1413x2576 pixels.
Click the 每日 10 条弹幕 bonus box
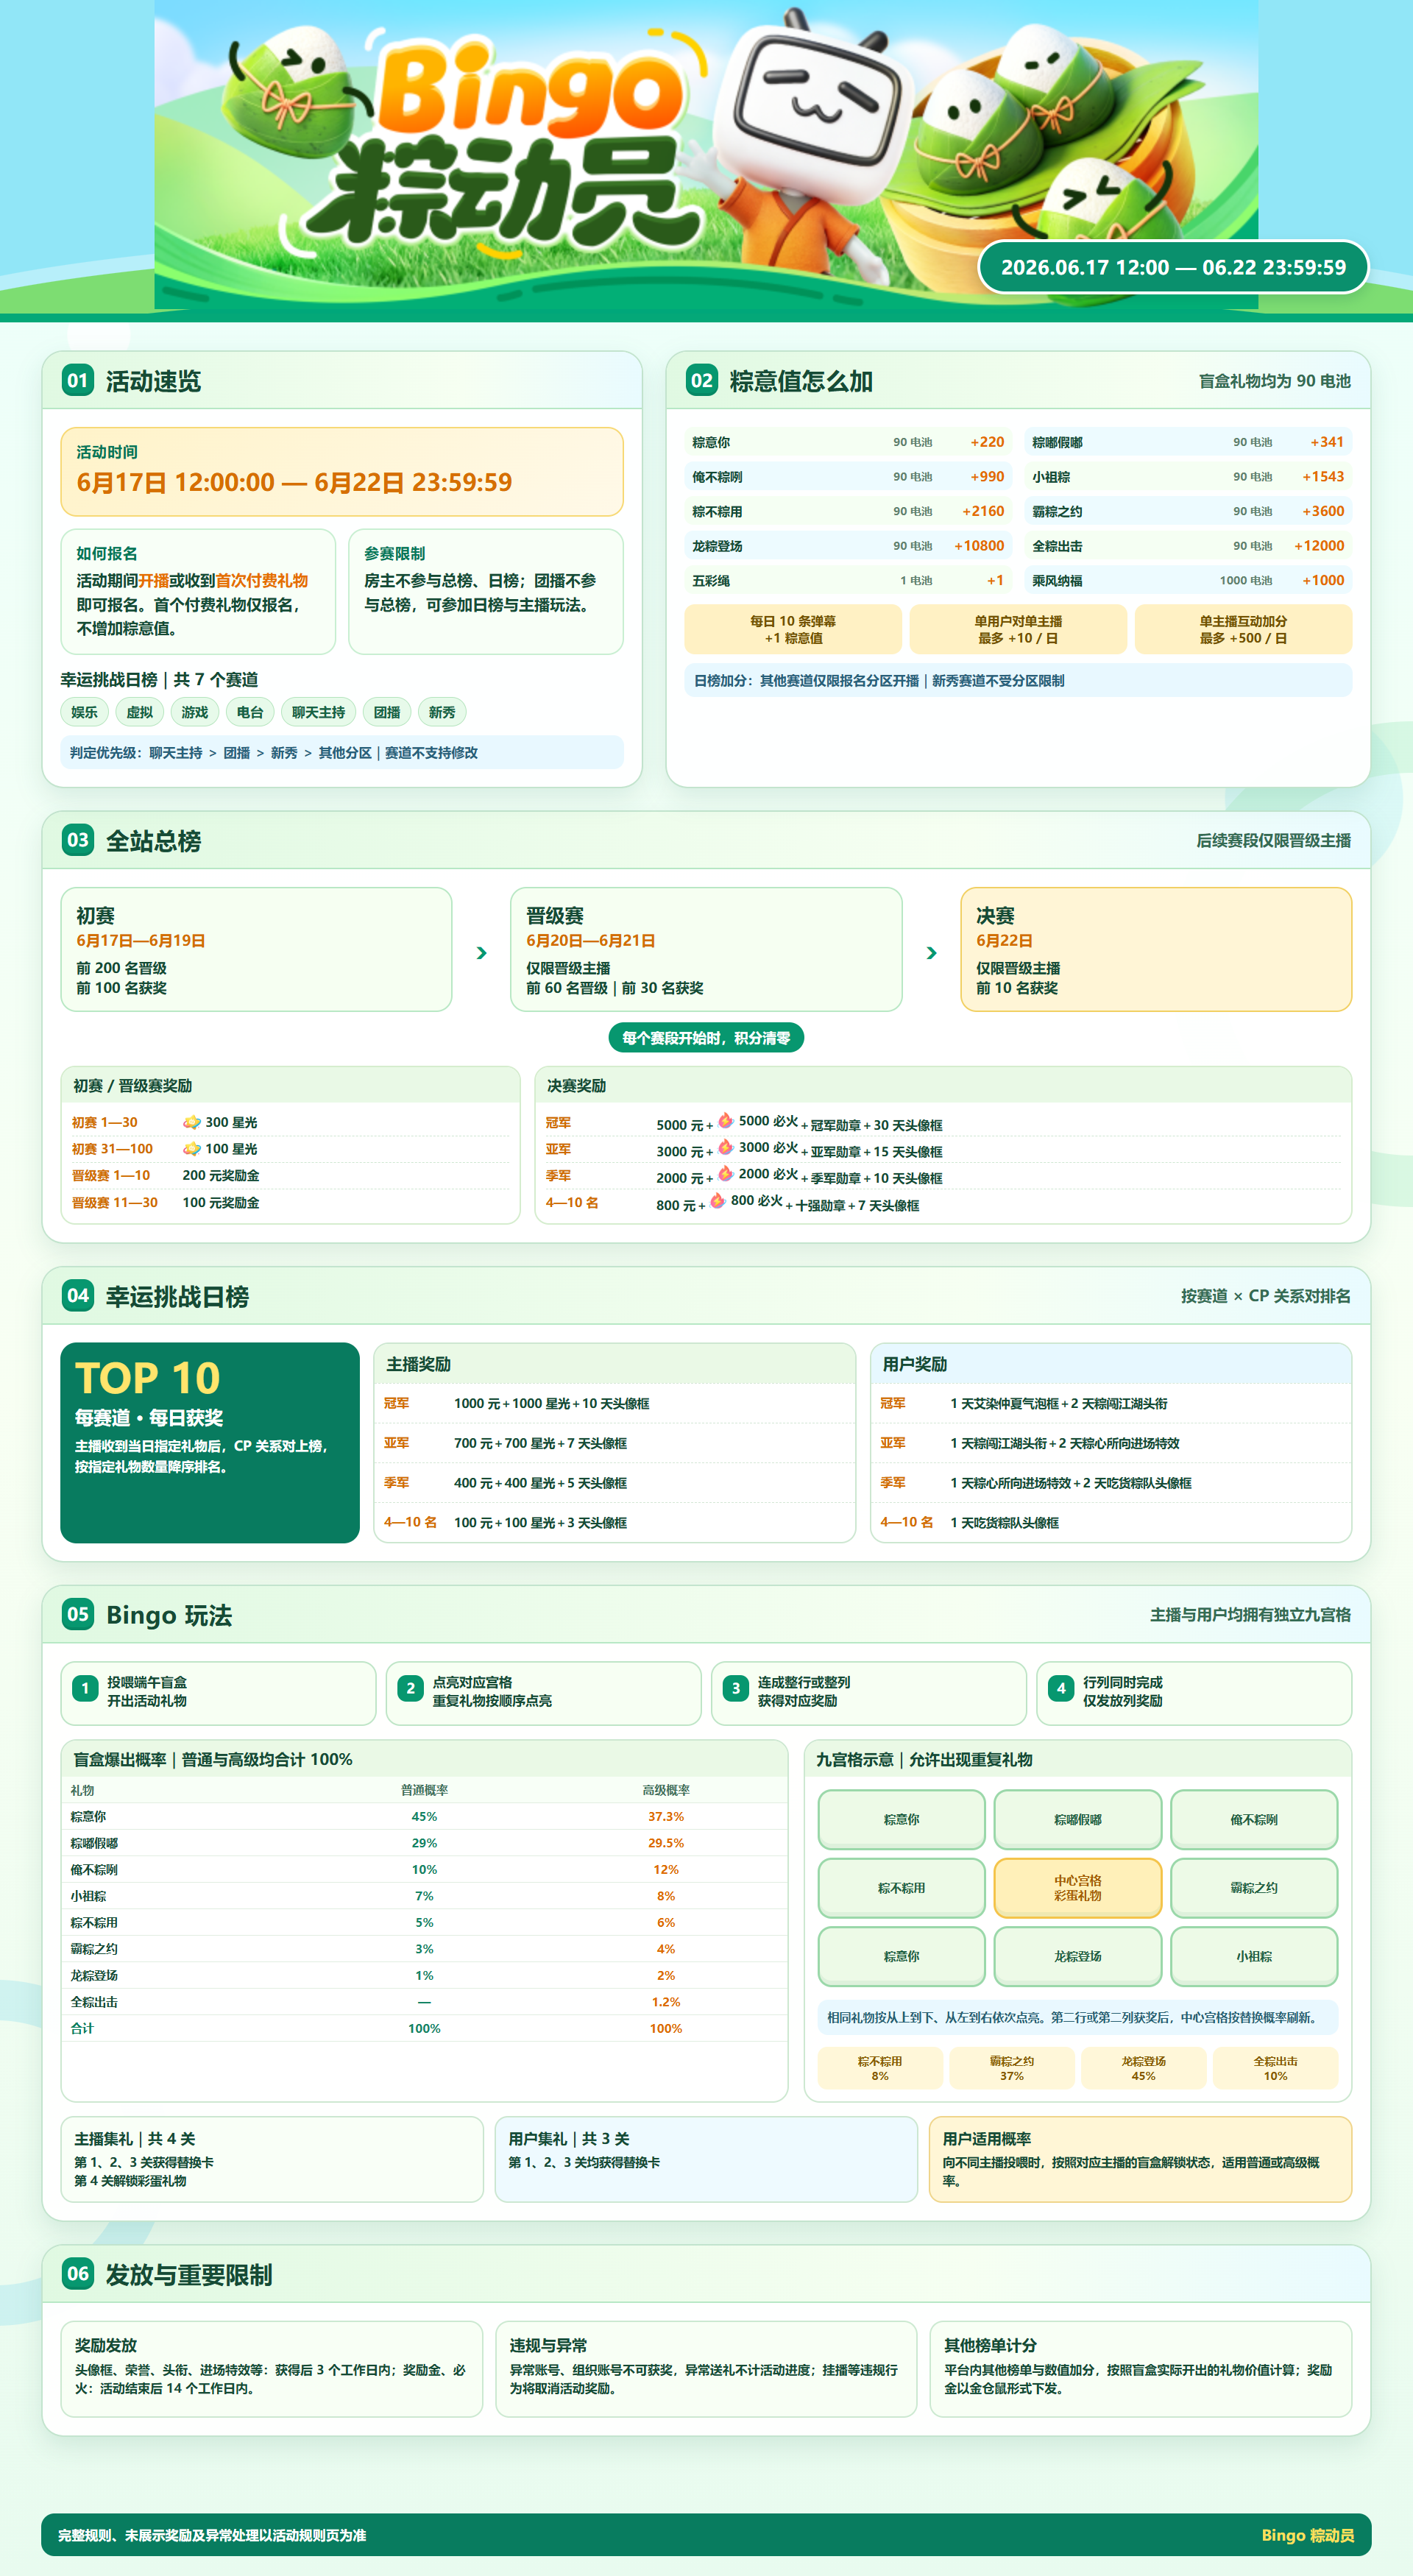[x=793, y=629]
